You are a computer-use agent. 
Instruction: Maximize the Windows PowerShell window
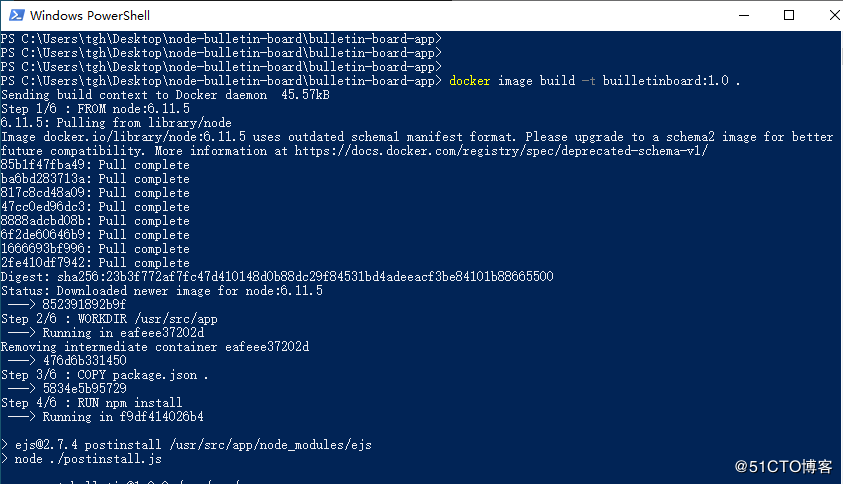(789, 15)
